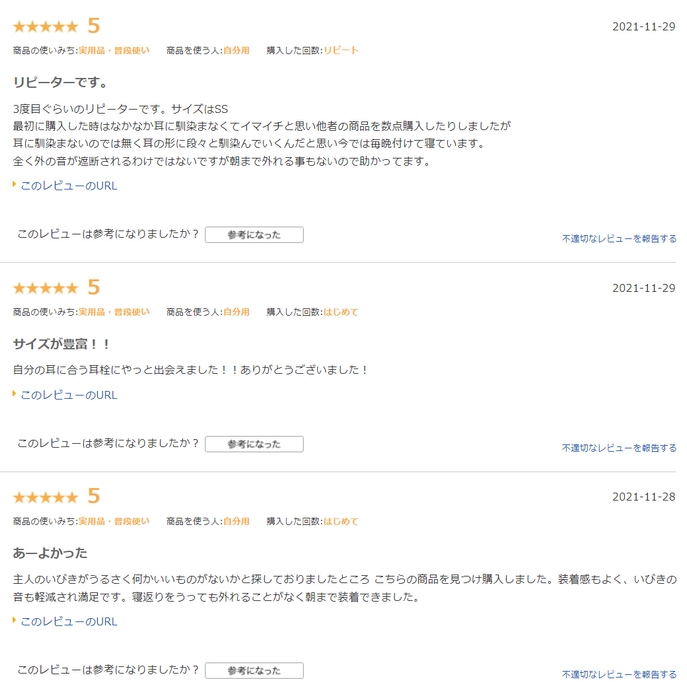The width and height of the screenshot is (687, 700).
Task: Click orange arrow beside あーよかった review URL
Action: (x=15, y=621)
